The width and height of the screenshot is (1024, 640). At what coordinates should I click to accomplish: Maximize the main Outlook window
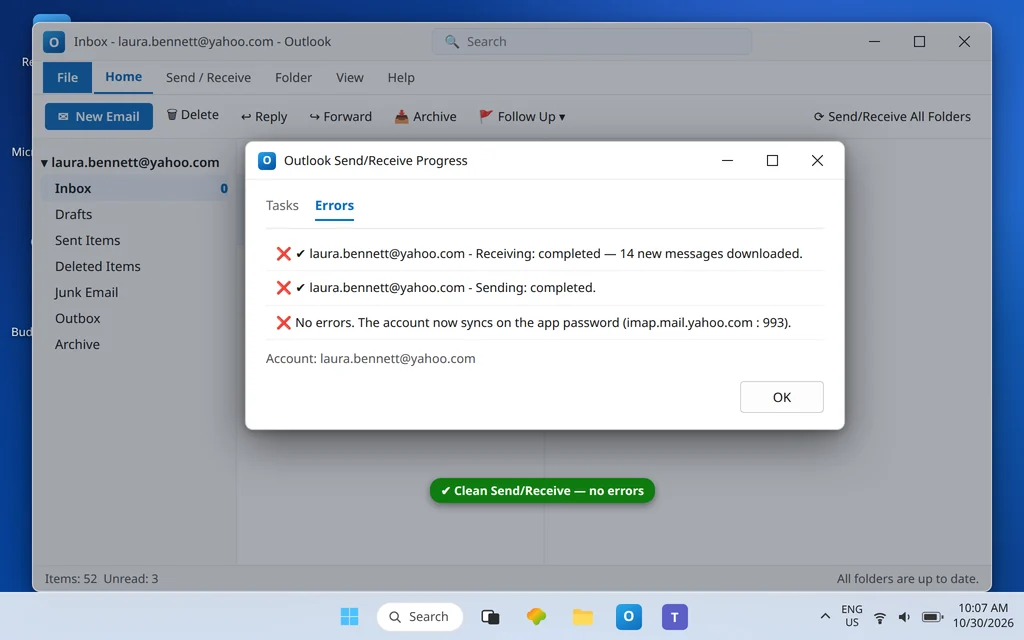coord(919,42)
